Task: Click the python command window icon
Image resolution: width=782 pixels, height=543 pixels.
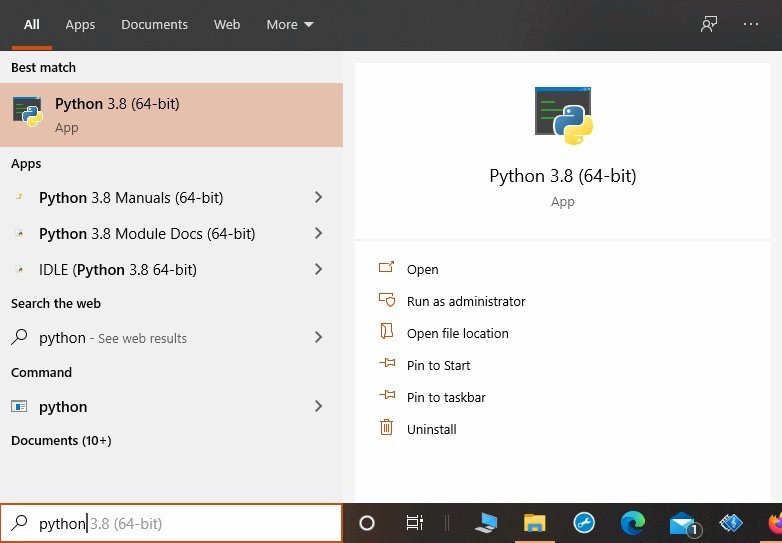Action: click(x=19, y=406)
